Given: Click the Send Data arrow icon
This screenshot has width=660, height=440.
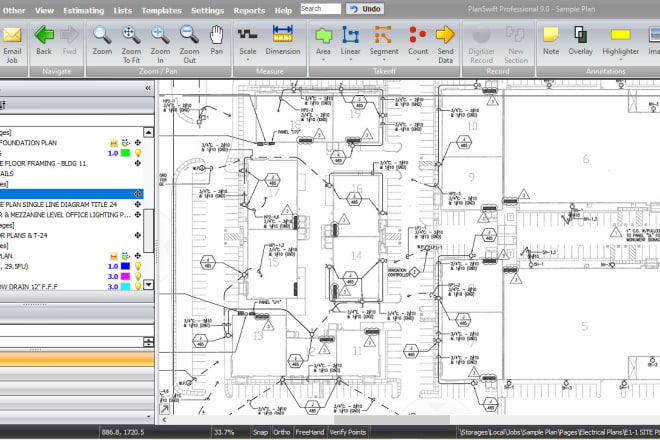Looking at the screenshot, I should pos(445,35).
